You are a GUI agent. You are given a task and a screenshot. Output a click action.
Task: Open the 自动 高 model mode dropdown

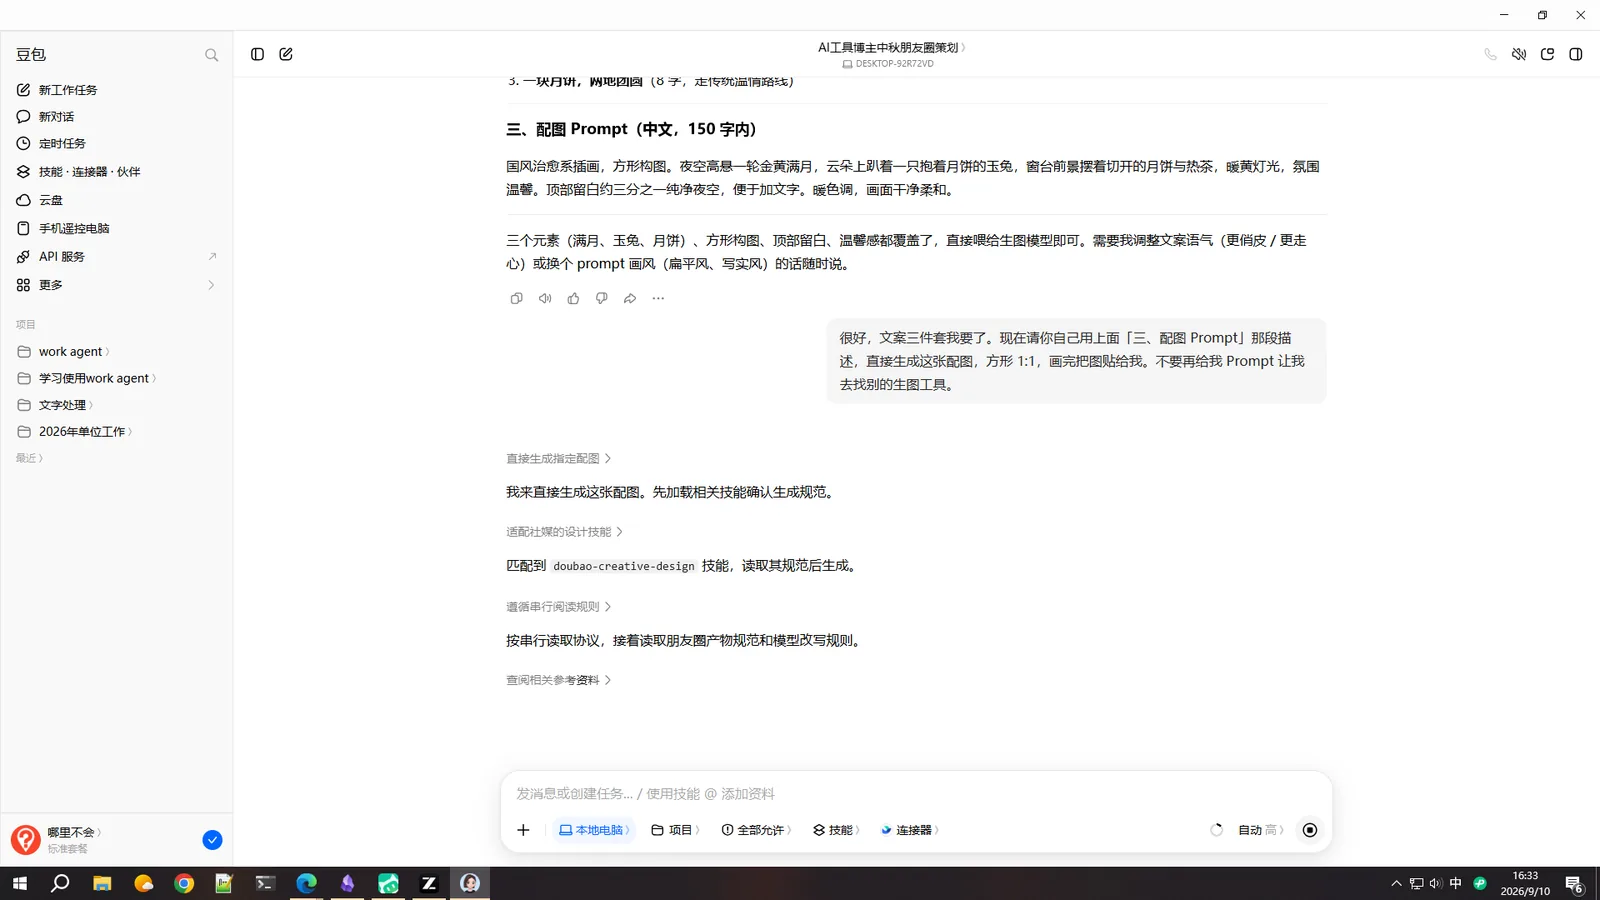tap(1260, 830)
